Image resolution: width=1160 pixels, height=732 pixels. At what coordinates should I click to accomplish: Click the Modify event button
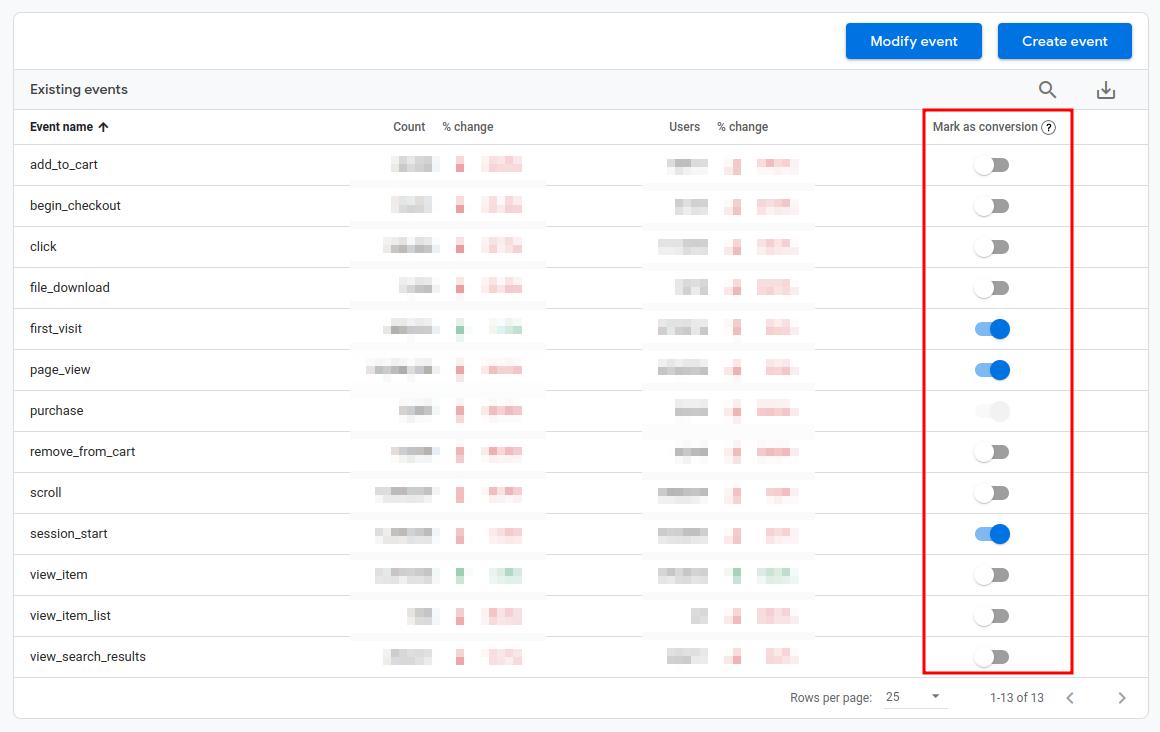(913, 41)
